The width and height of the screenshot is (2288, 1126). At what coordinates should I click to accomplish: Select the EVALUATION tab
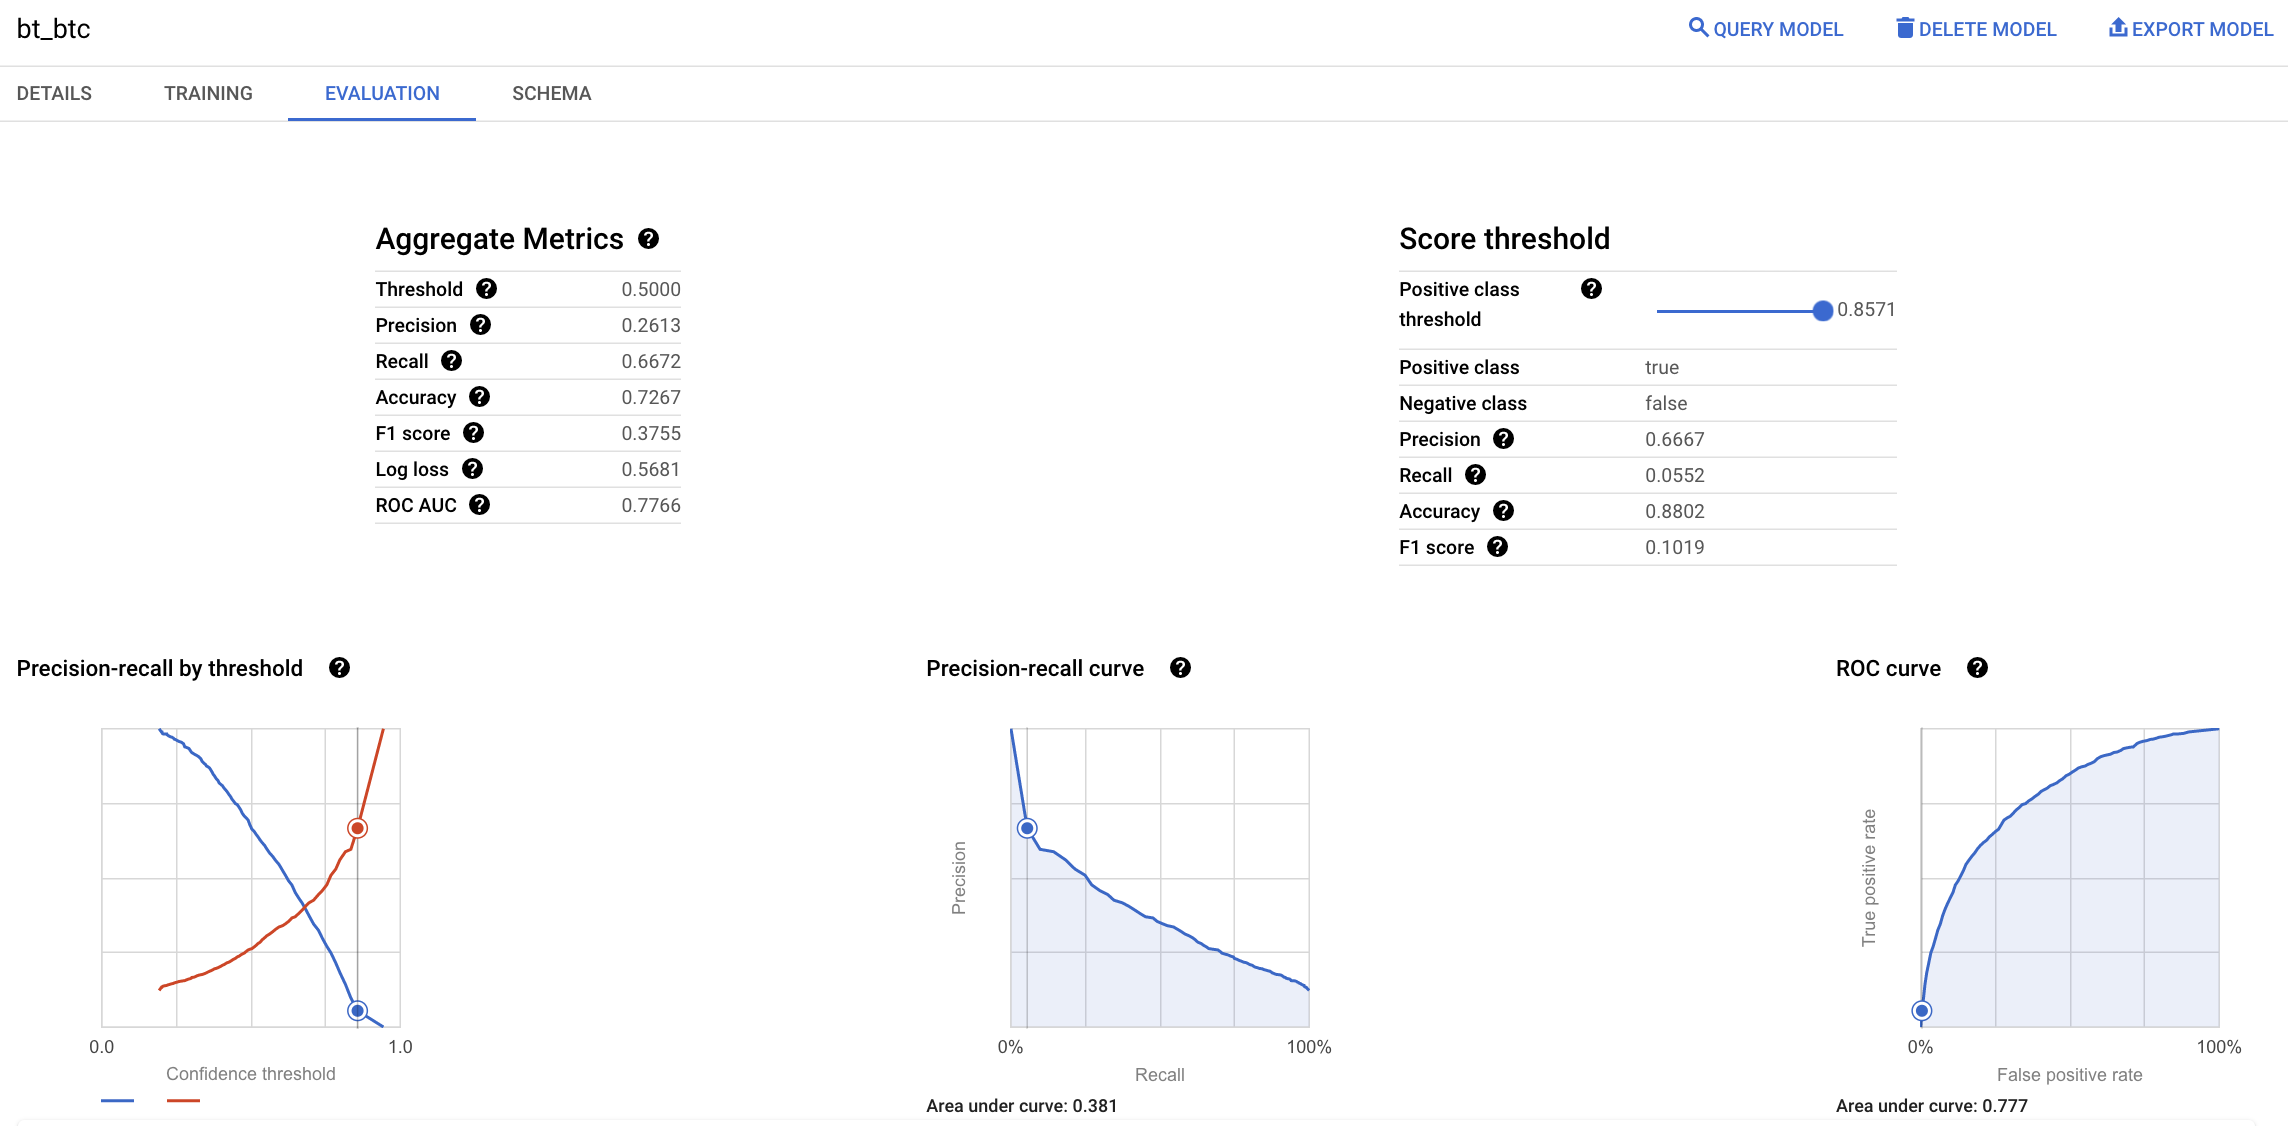click(x=382, y=93)
